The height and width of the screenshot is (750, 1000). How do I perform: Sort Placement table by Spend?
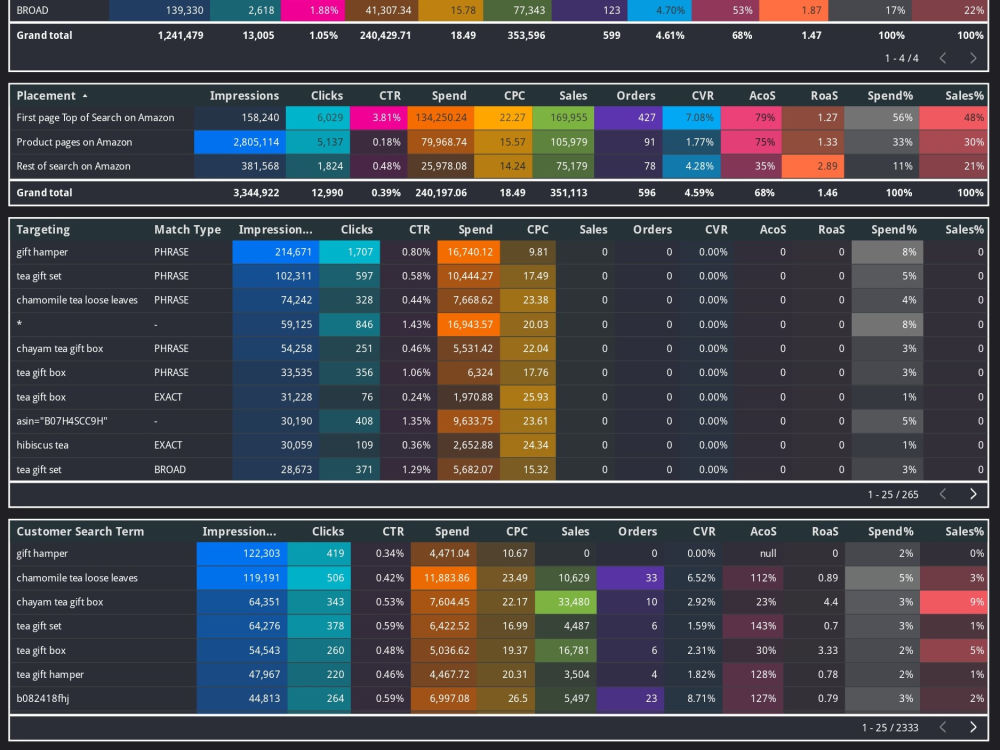pyautogui.click(x=449, y=96)
